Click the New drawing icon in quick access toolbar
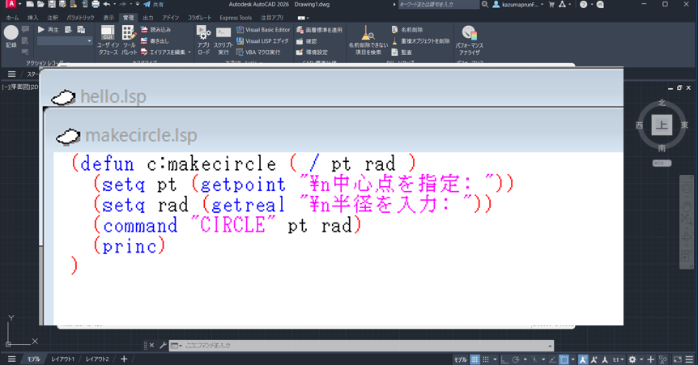This screenshot has width=698, height=365. 30,4
